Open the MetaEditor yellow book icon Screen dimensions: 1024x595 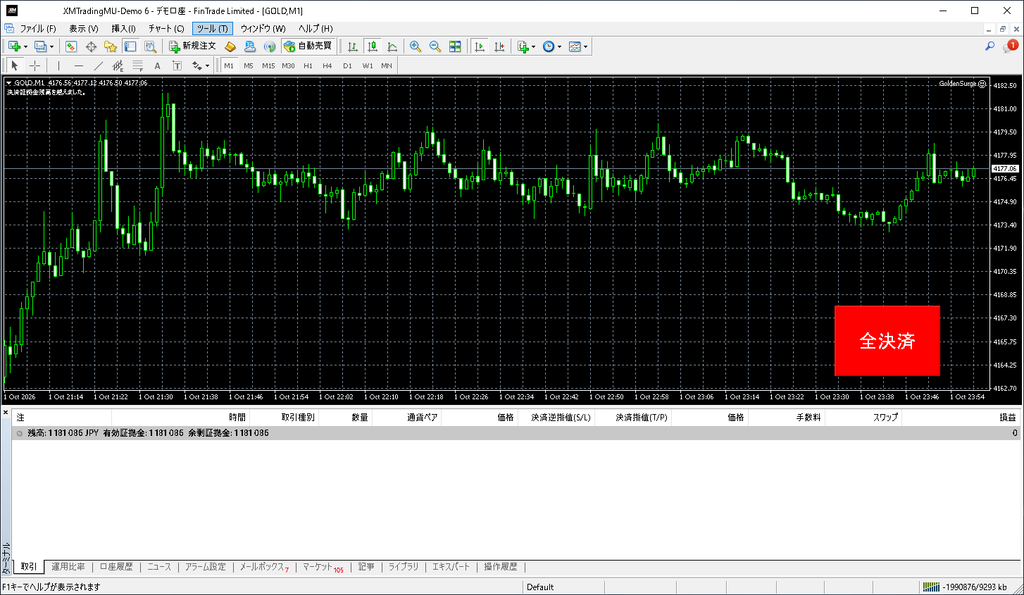pos(230,46)
